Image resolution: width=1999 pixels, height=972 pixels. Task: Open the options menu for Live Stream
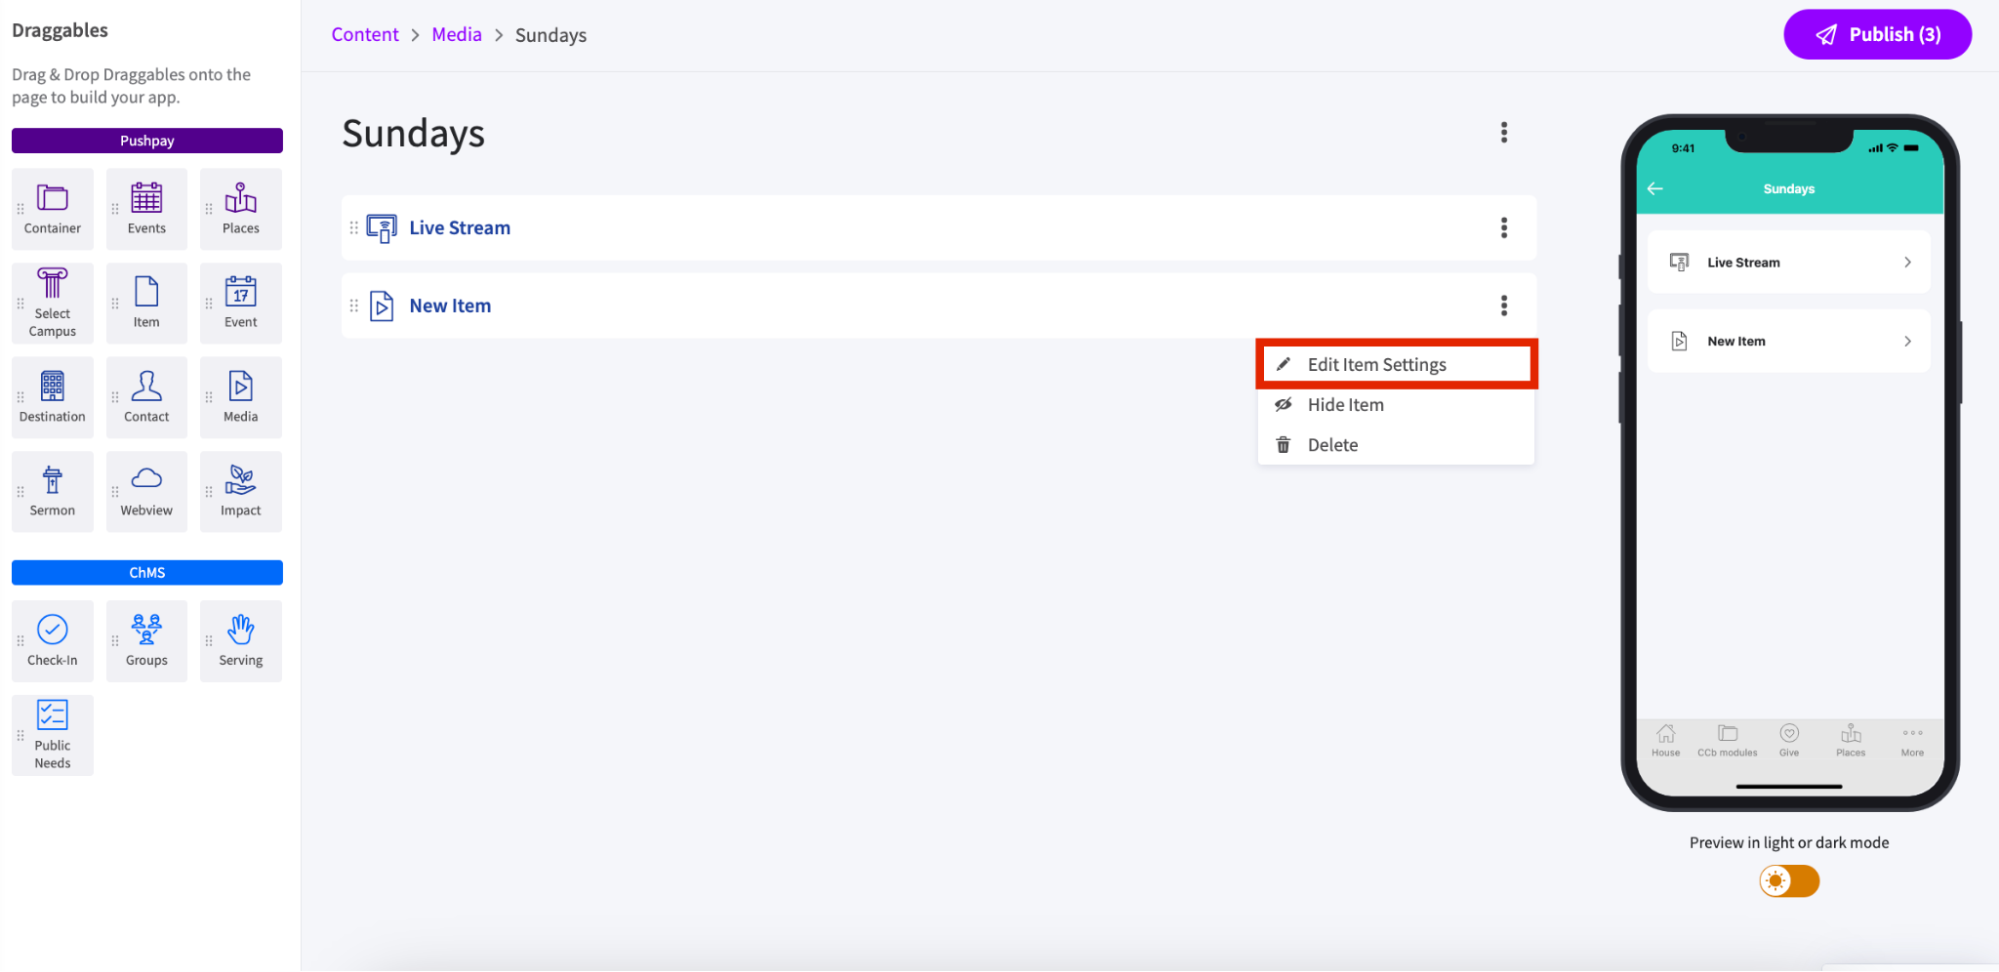[1504, 227]
